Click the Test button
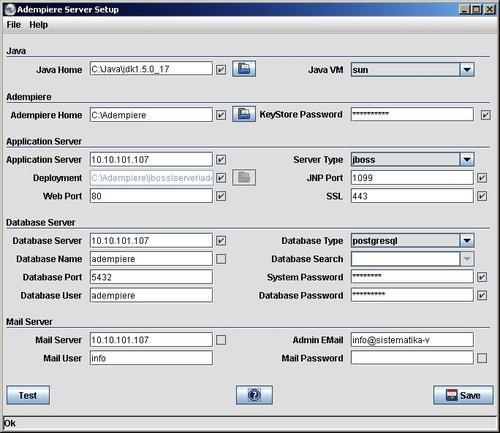Viewport: 500px width, 433px height. [28, 395]
